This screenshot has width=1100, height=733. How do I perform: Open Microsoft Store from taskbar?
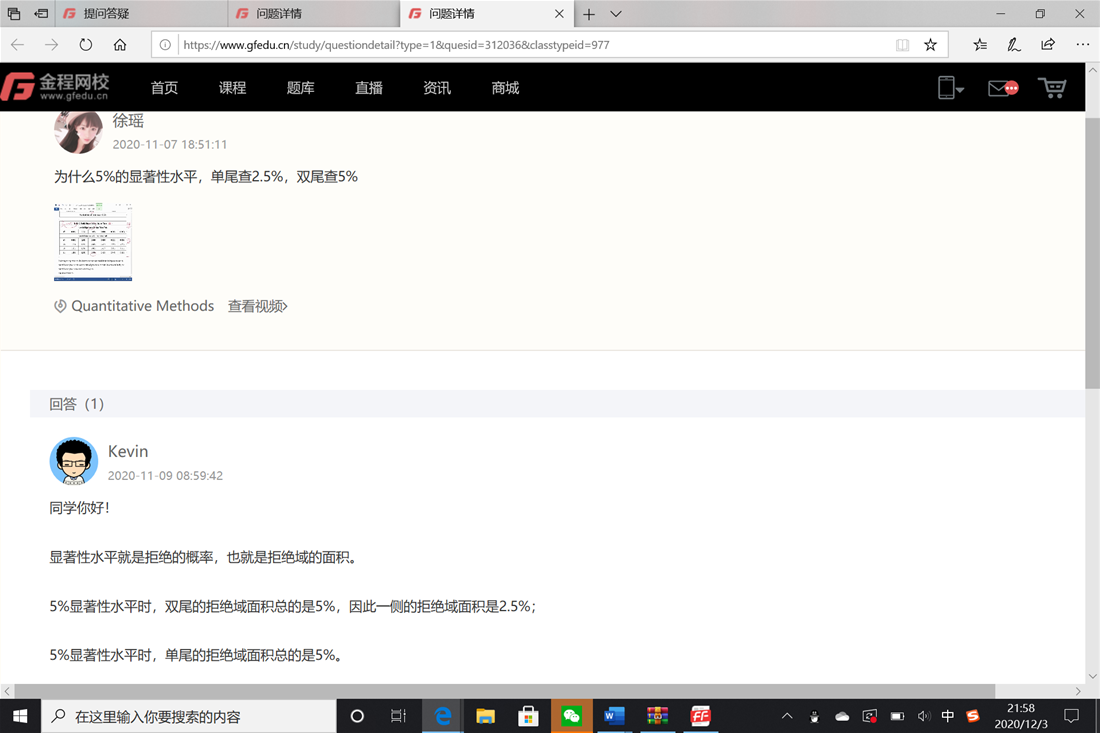click(528, 716)
